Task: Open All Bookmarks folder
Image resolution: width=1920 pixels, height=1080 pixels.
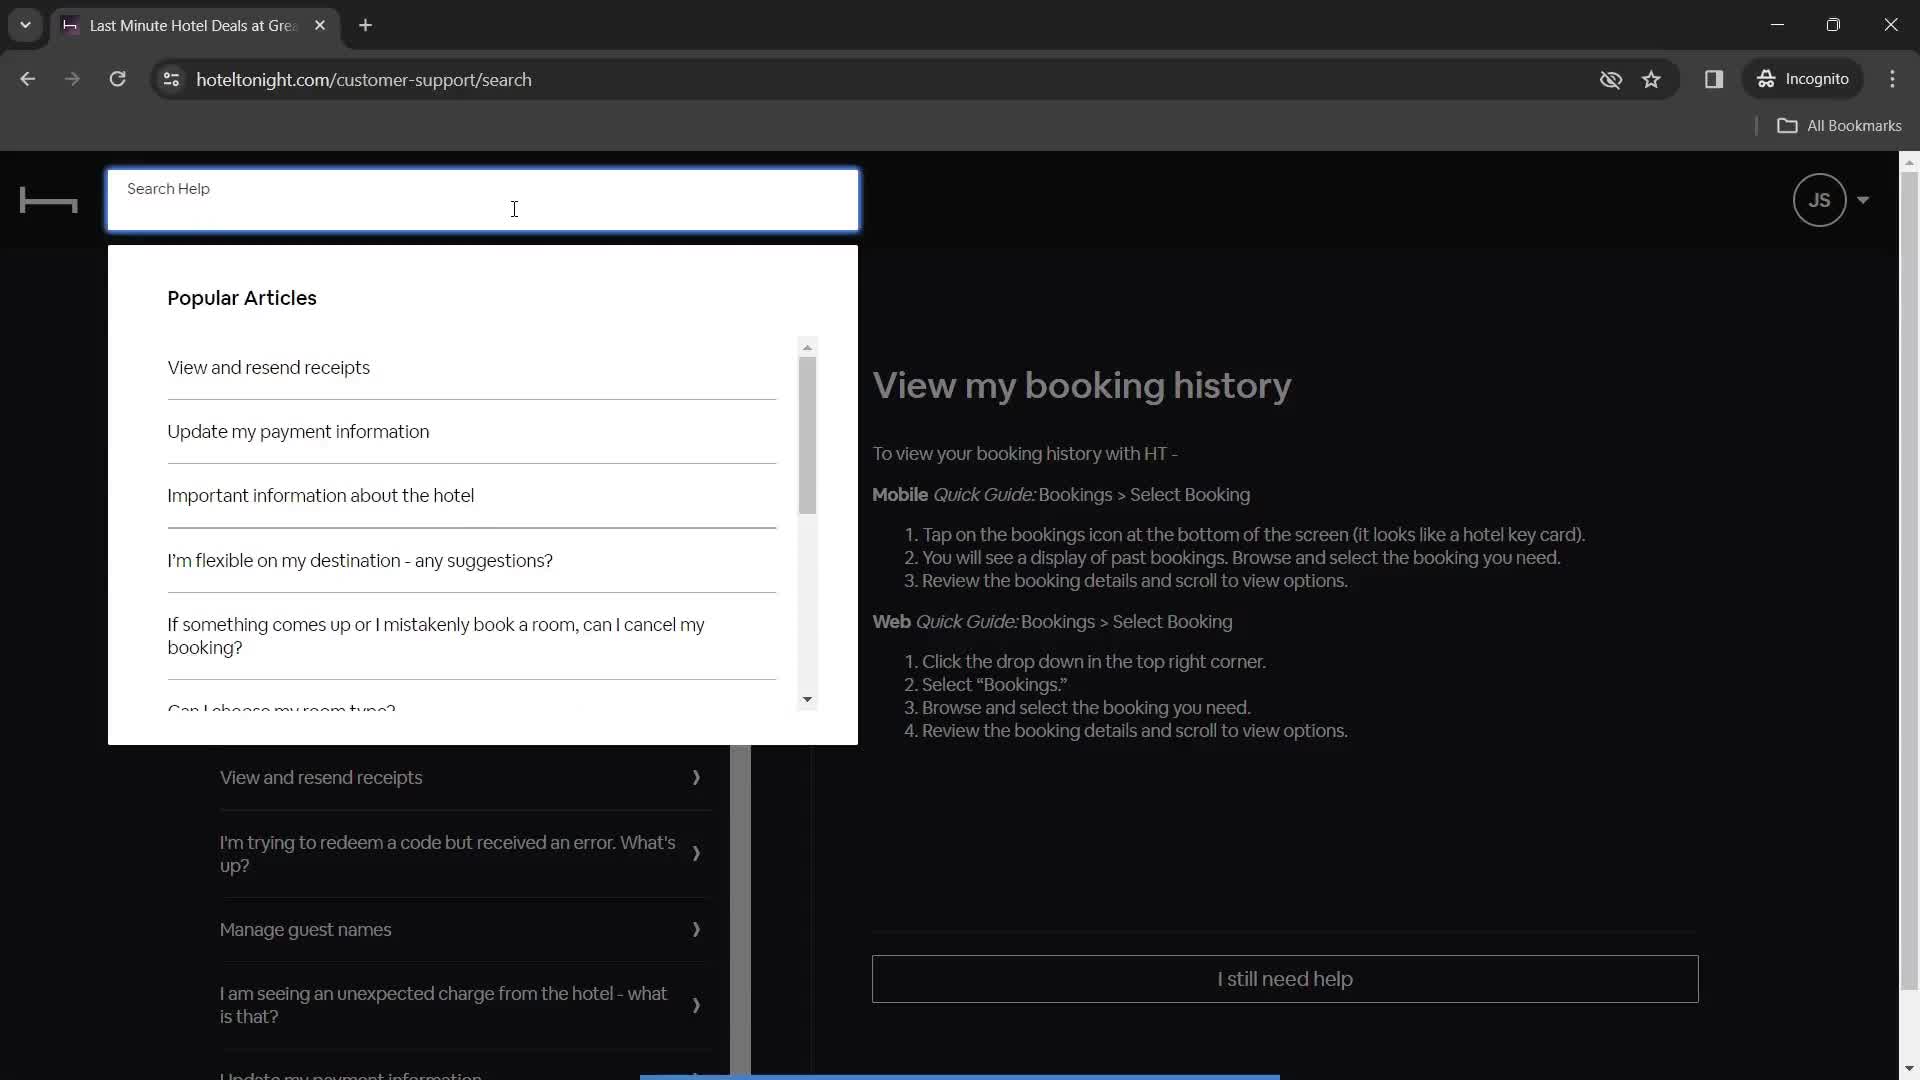Action: [1839, 125]
